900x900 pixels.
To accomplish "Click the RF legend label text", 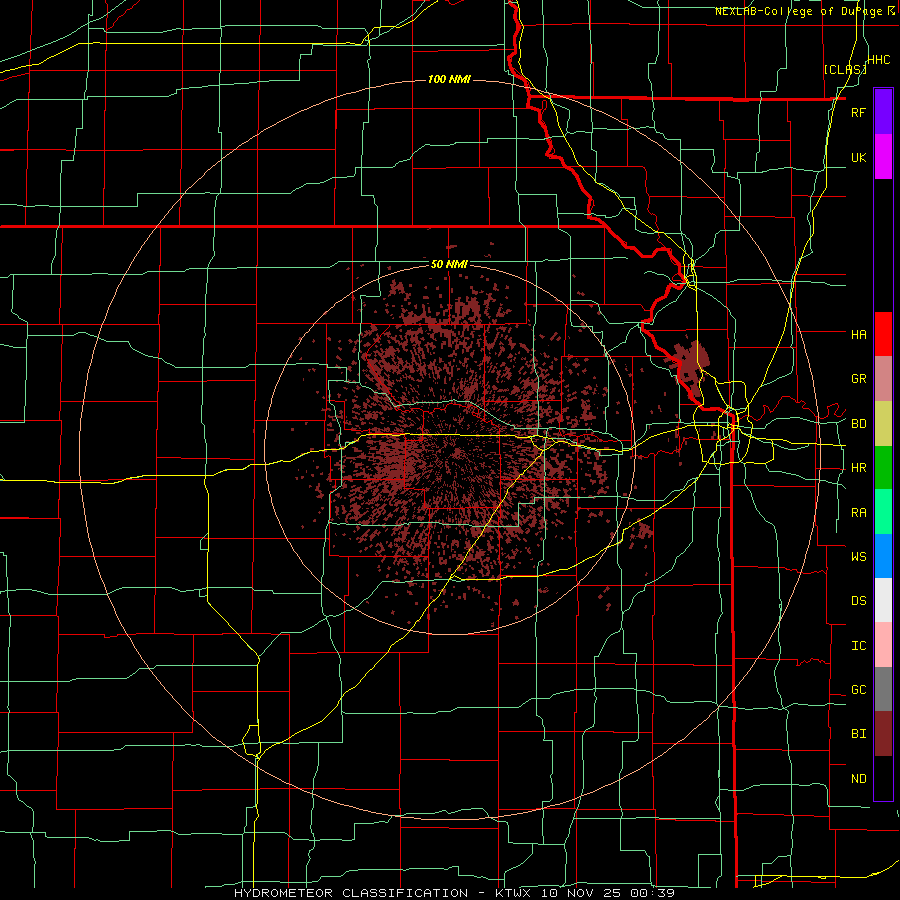I will [x=858, y=112].
